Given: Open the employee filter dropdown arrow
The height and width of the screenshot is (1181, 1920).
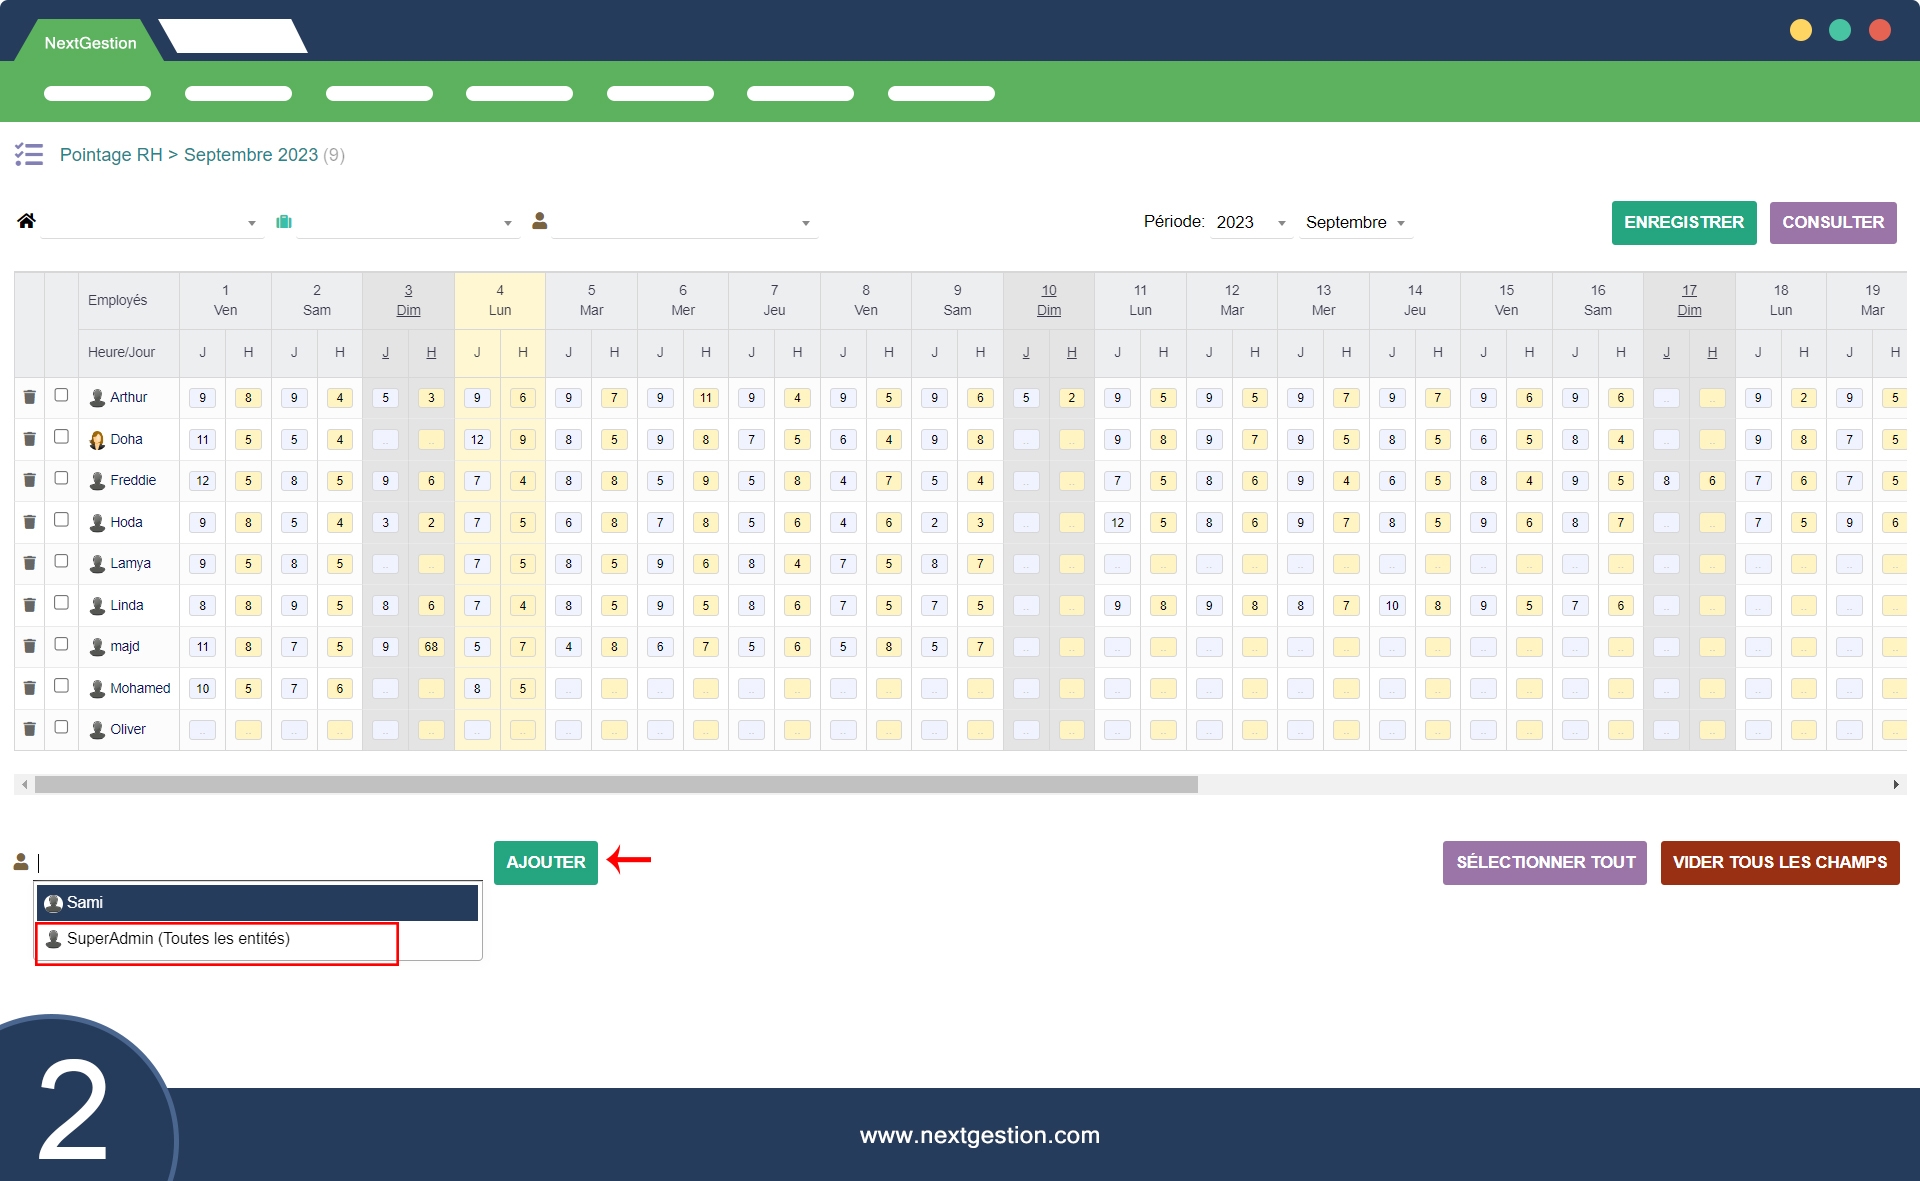Looking at the screenshot, I should [x=805, y=223].
